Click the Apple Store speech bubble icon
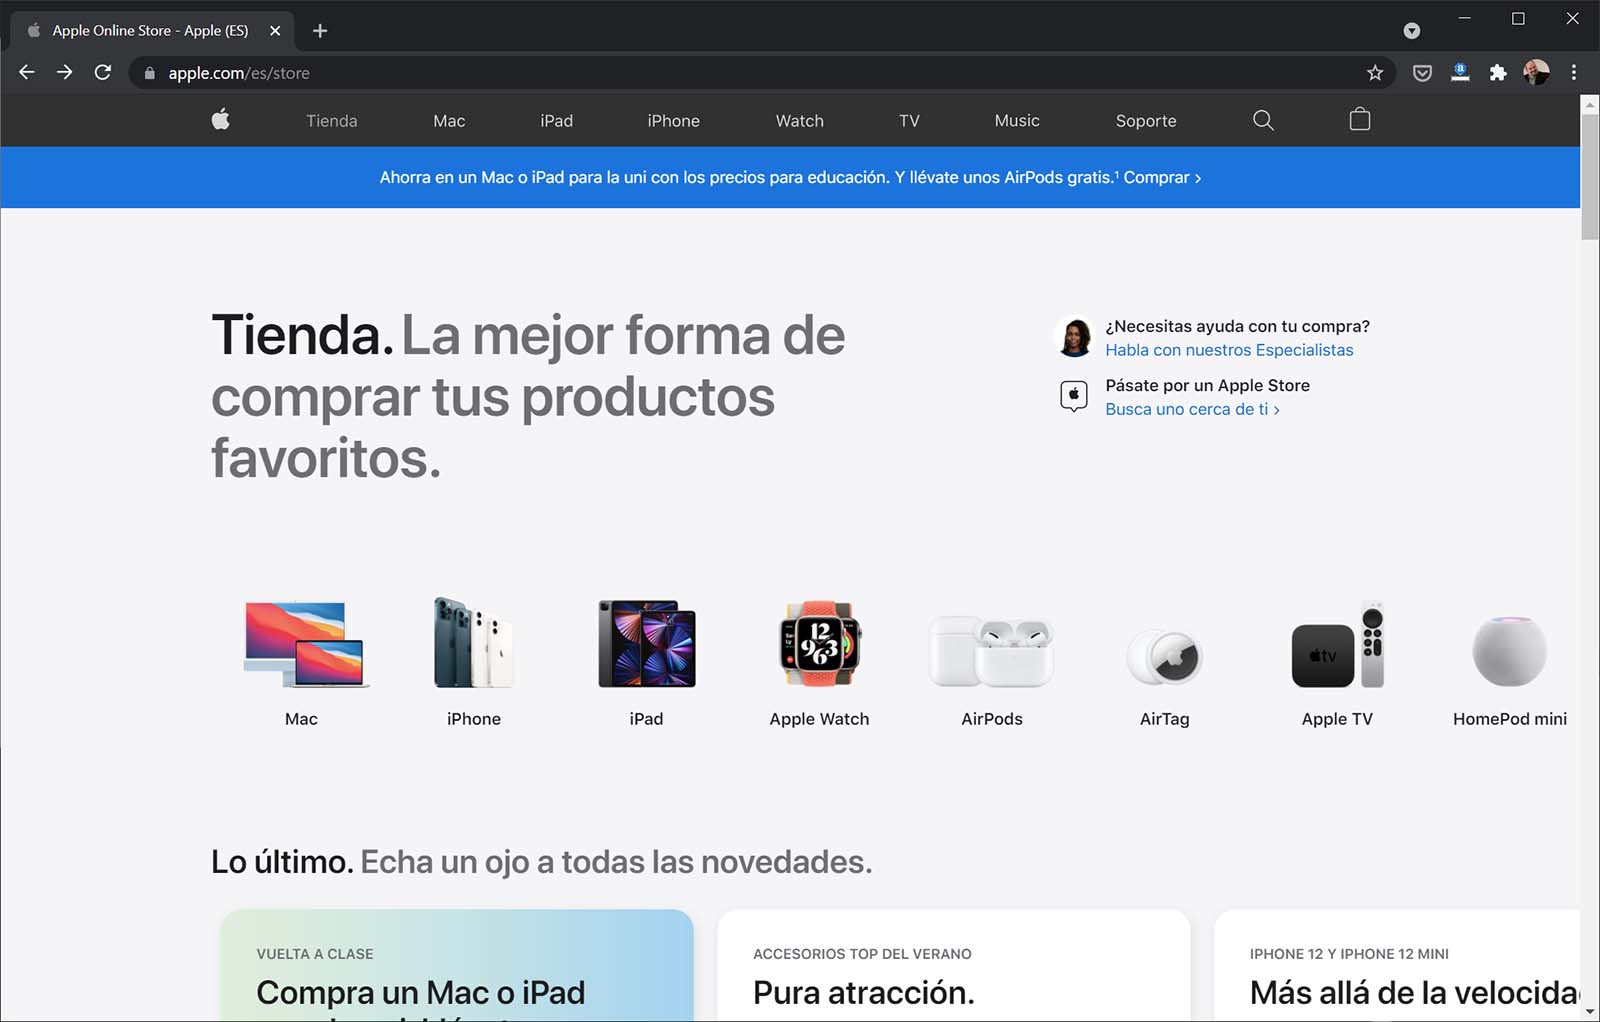The height and width of the screenshot is (1022, 1600). click(1074, 396)
